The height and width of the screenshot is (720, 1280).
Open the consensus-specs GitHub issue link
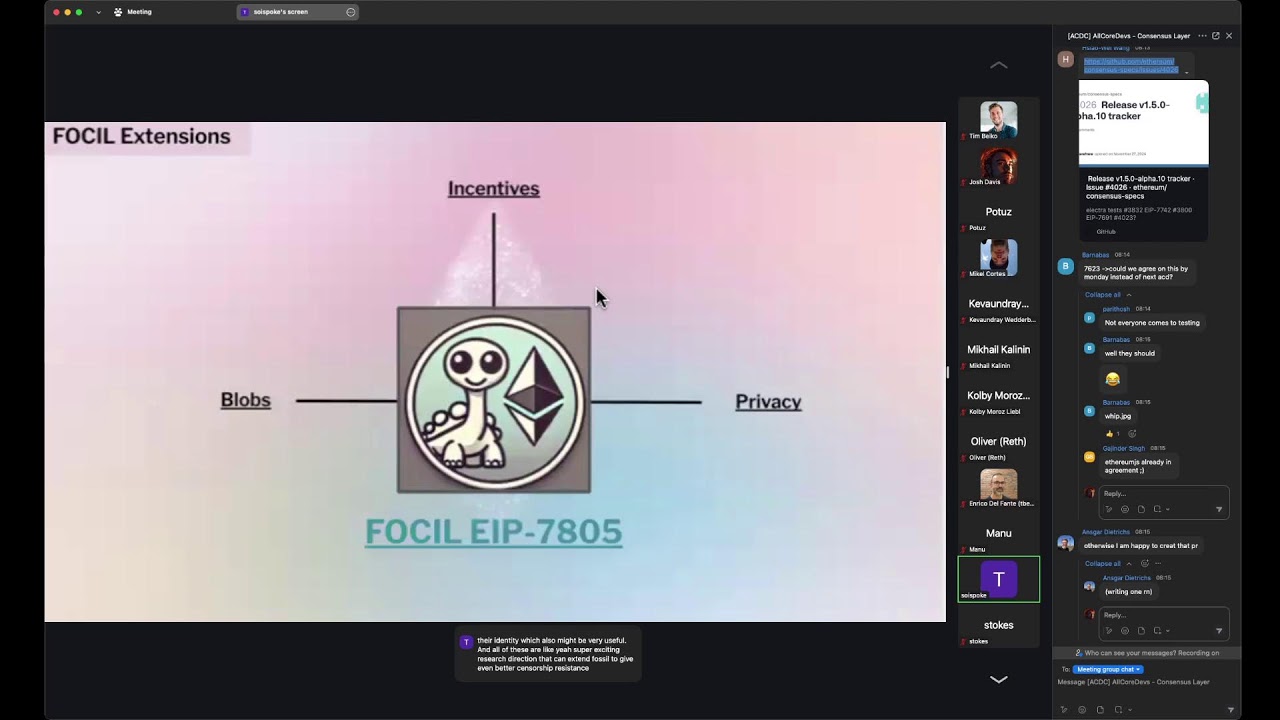tap(1131, 65)
